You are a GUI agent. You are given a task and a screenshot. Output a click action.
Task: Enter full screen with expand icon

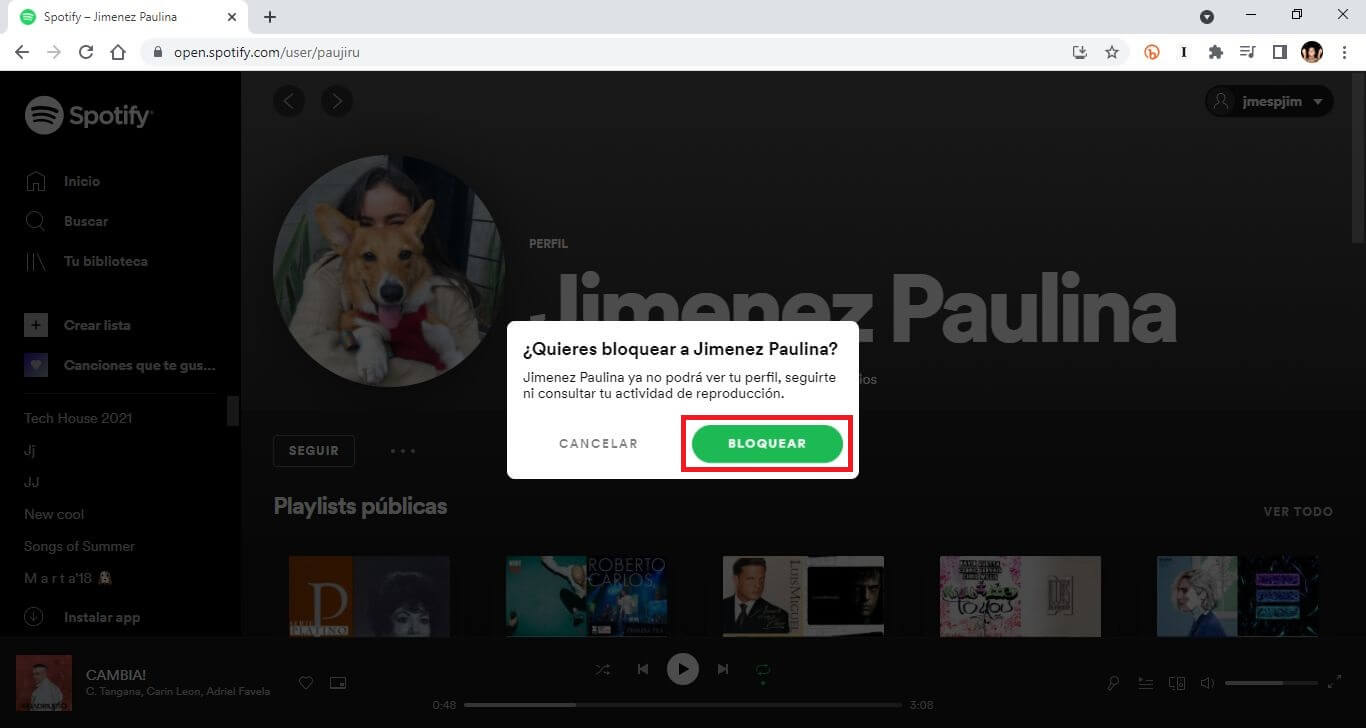(x=1334, y=683)
